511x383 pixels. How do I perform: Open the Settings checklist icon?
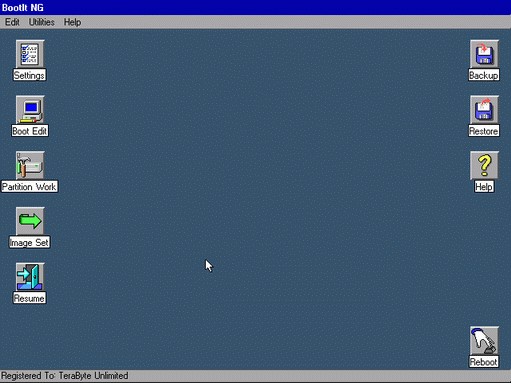pyautogui.click(x=30, y=54)
